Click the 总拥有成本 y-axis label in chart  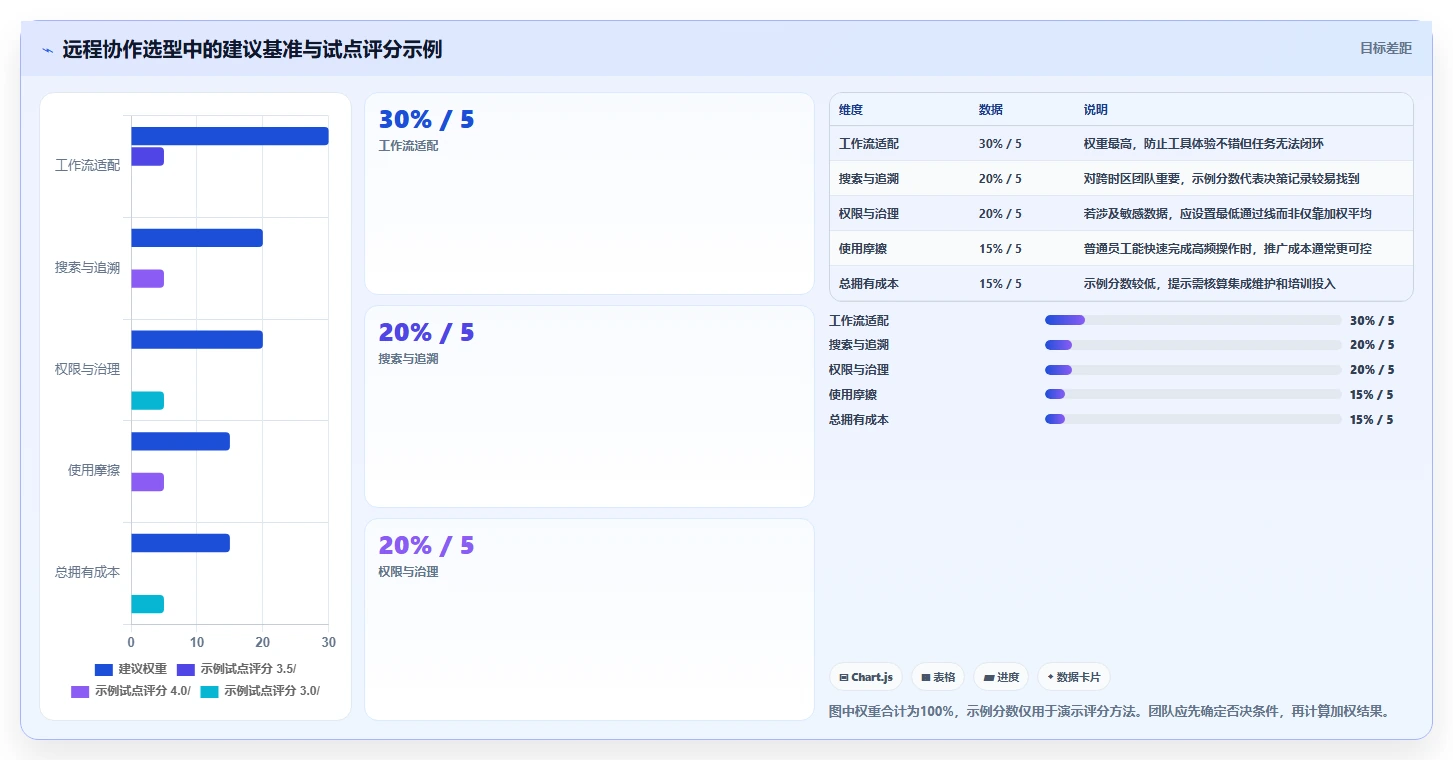click(x=88, y=572)
